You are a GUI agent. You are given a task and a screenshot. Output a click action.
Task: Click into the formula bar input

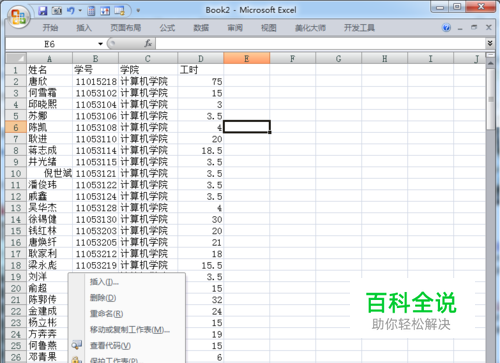321,44
